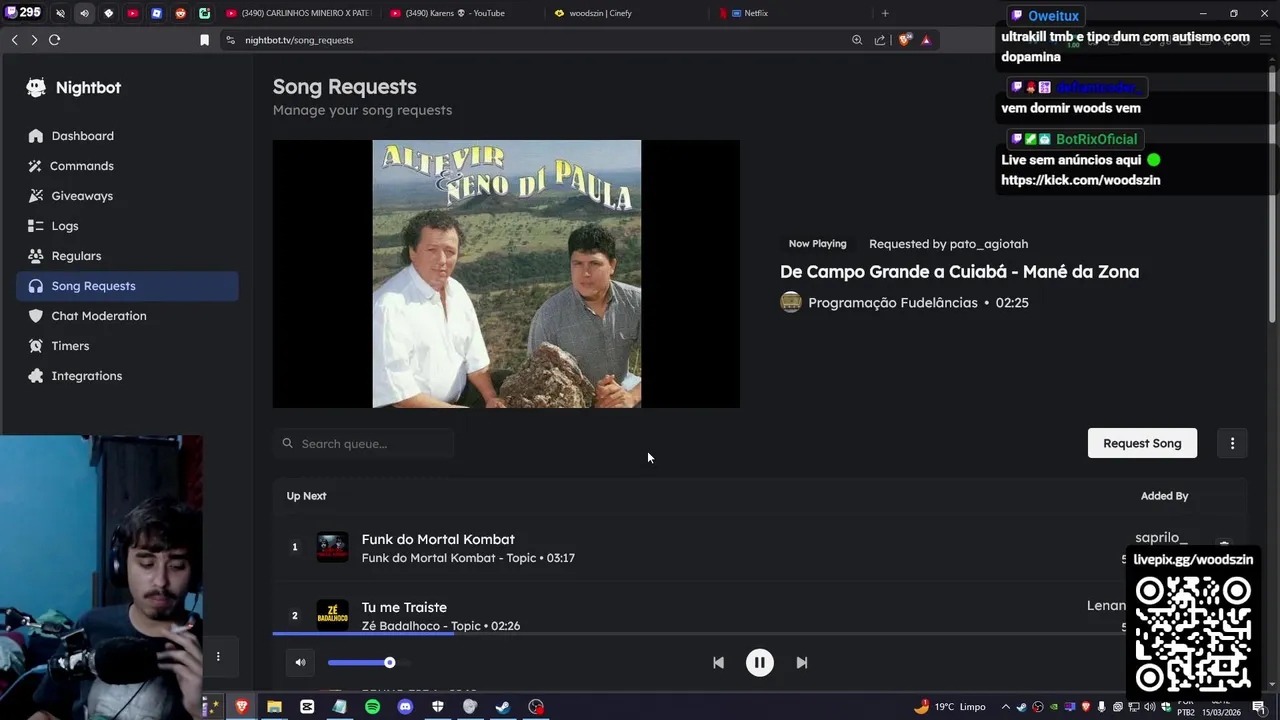This screenshot has width=1280, height=720.
Task: Mute the Nightbot player volume
Action: click(x=300, y=662)
